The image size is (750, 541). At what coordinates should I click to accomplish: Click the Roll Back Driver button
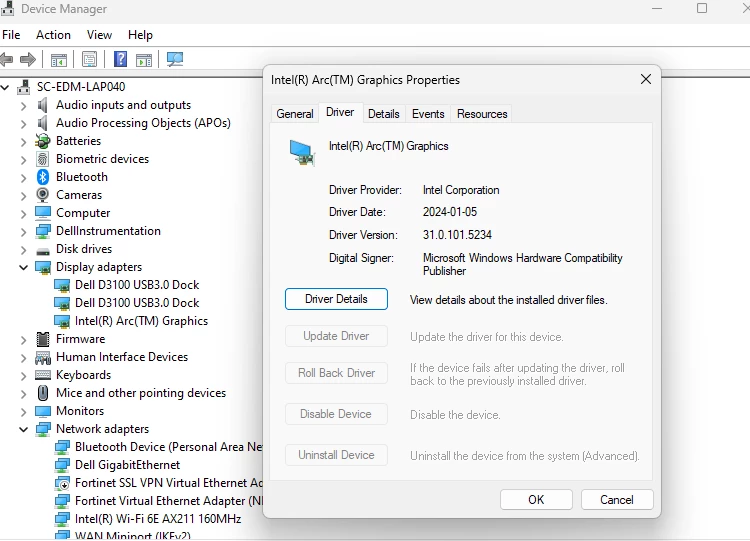point(336,373)
